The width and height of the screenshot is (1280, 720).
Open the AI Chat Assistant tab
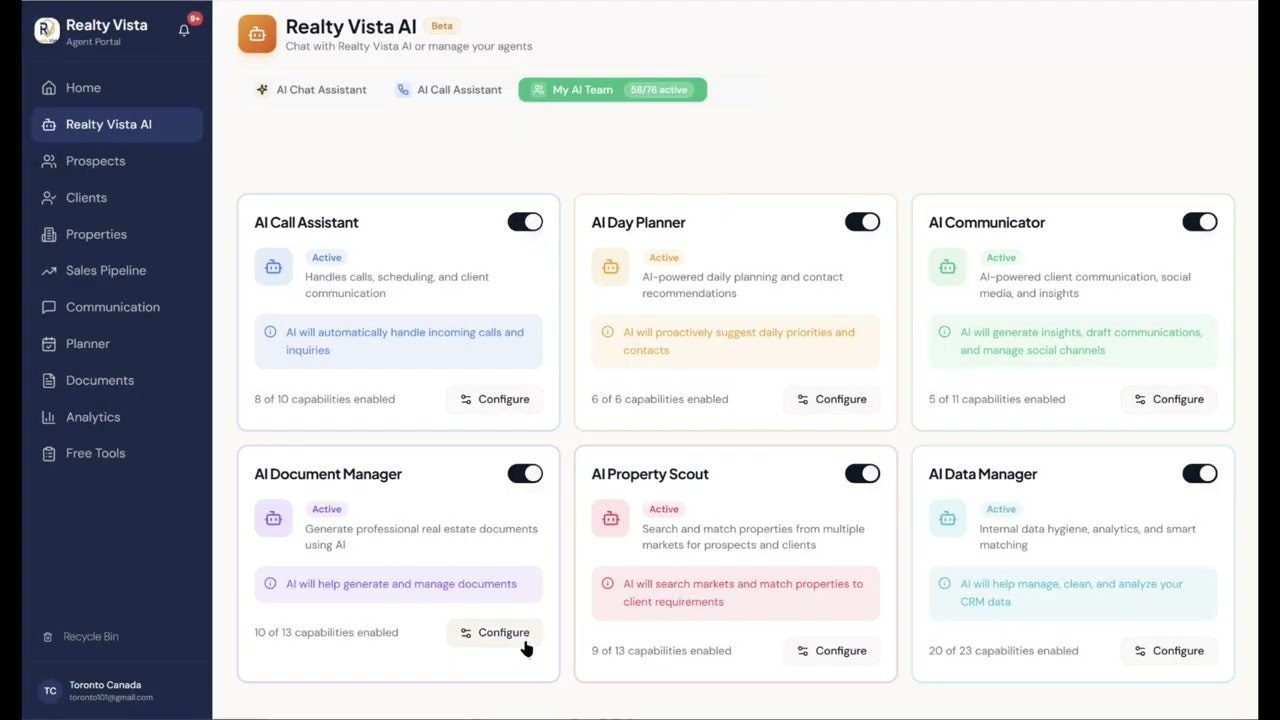(x=312, y=90)
